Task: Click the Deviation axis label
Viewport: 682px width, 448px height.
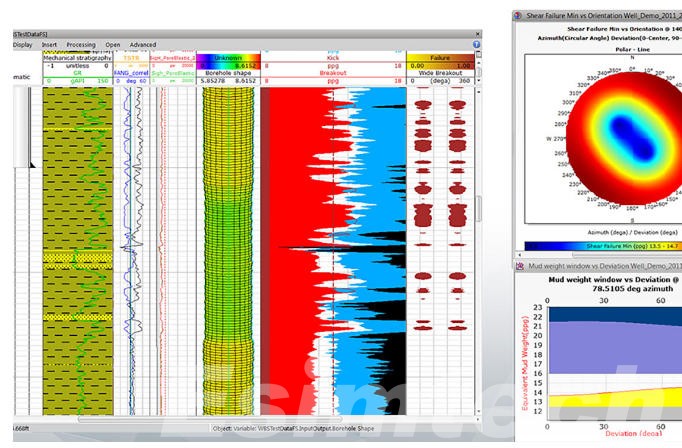Action: point(633,434)
